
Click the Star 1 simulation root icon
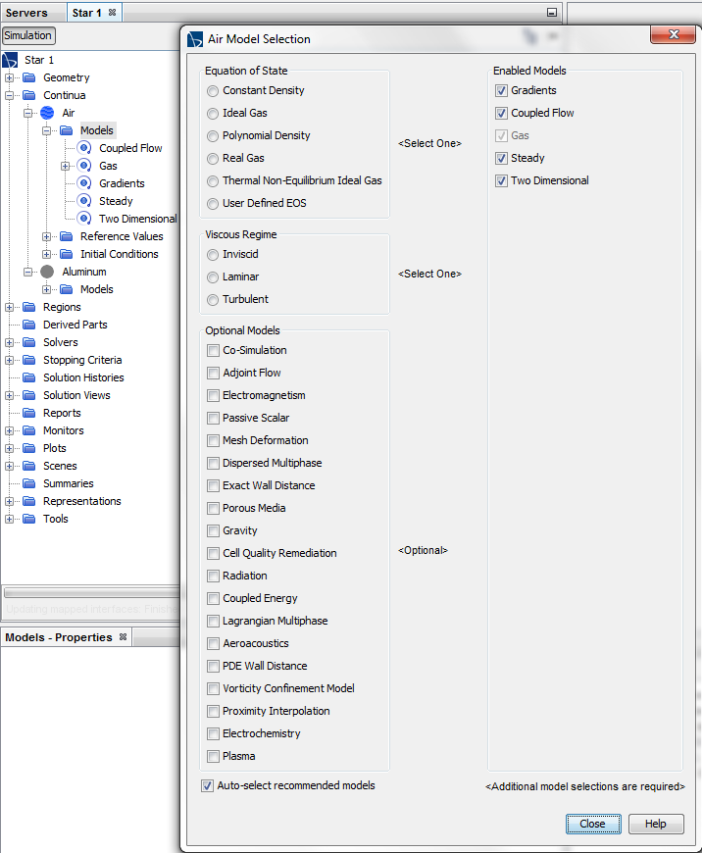(10, 60)
